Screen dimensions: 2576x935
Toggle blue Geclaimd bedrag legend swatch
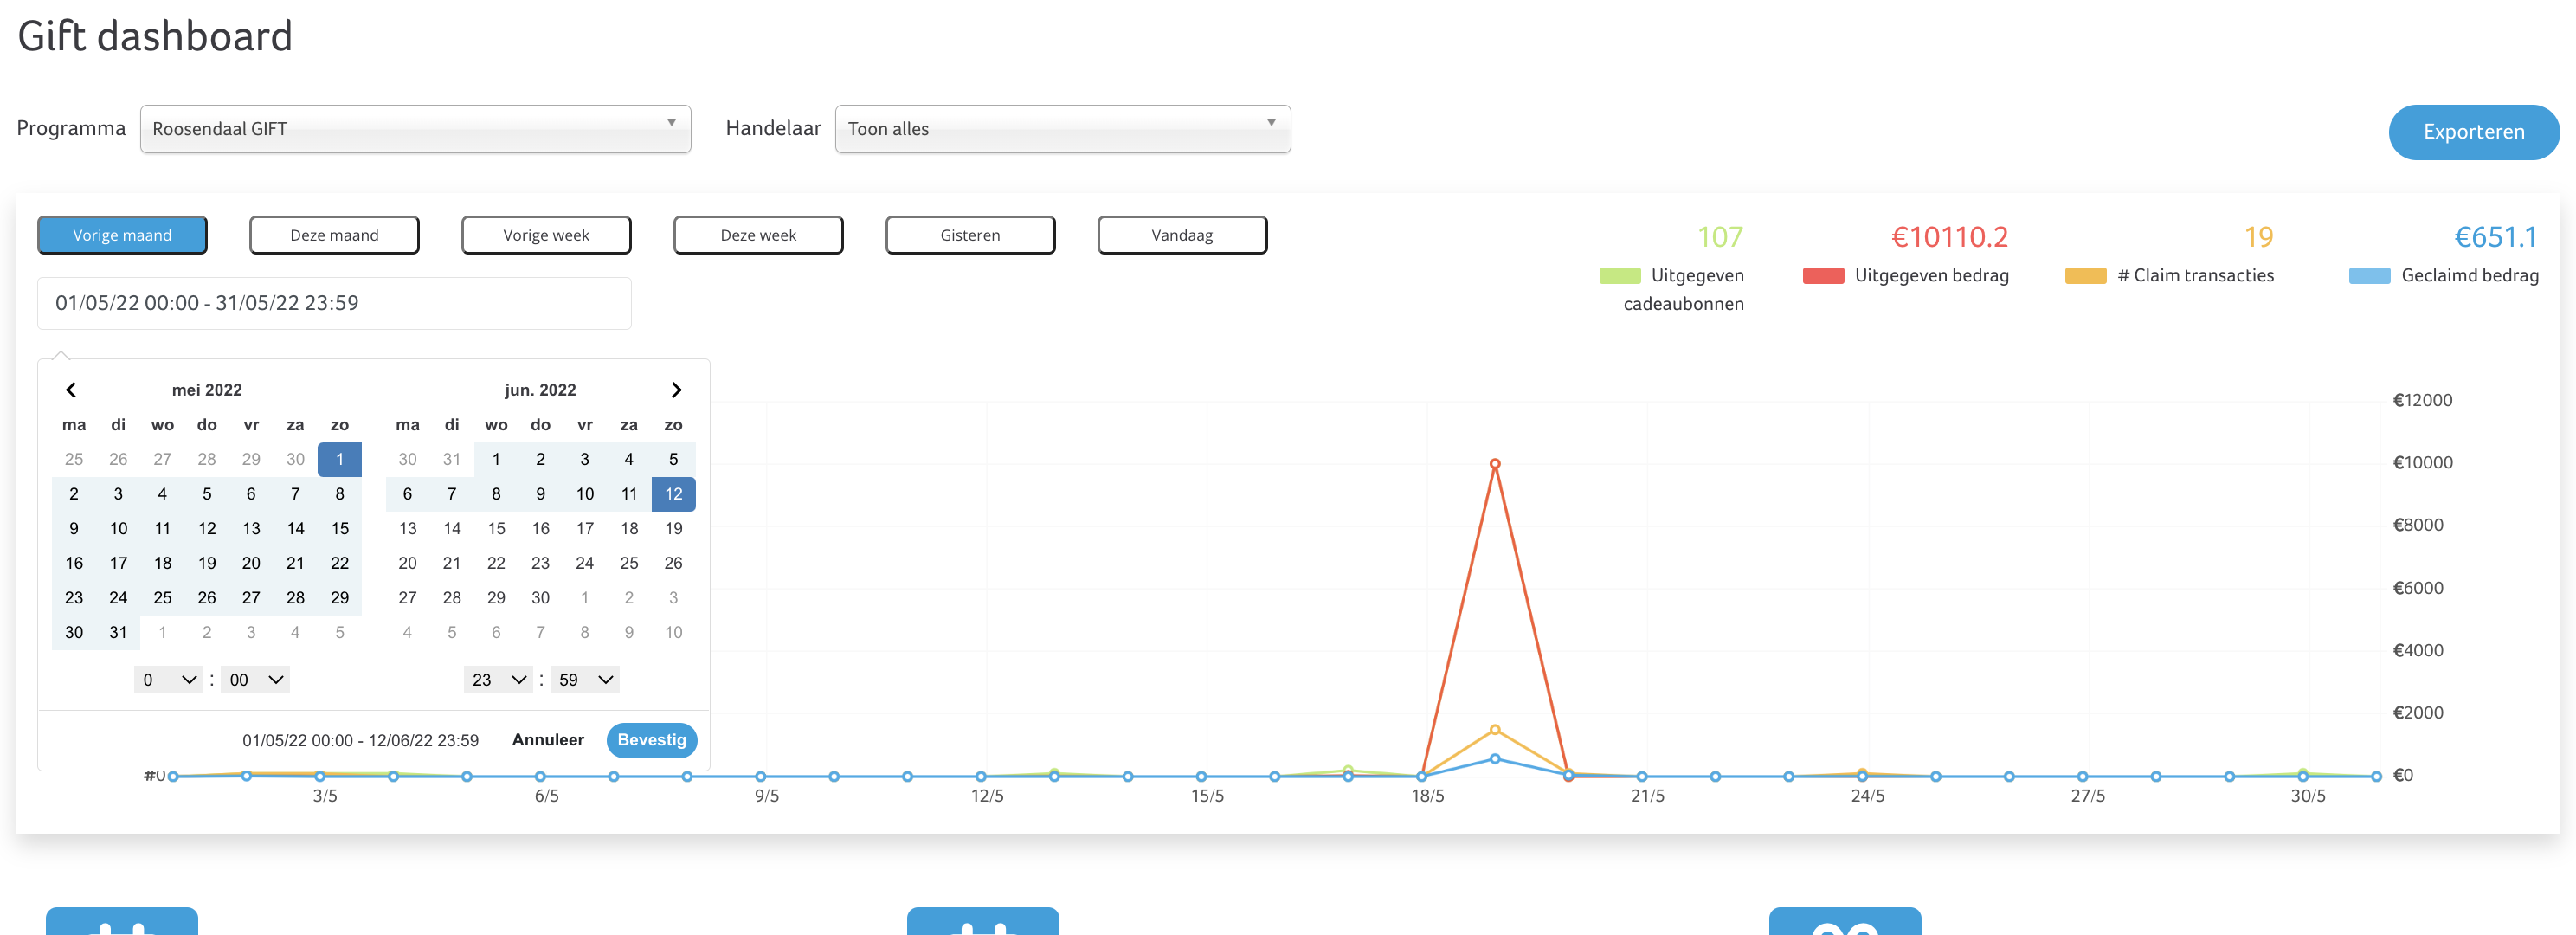[2369, 276]
